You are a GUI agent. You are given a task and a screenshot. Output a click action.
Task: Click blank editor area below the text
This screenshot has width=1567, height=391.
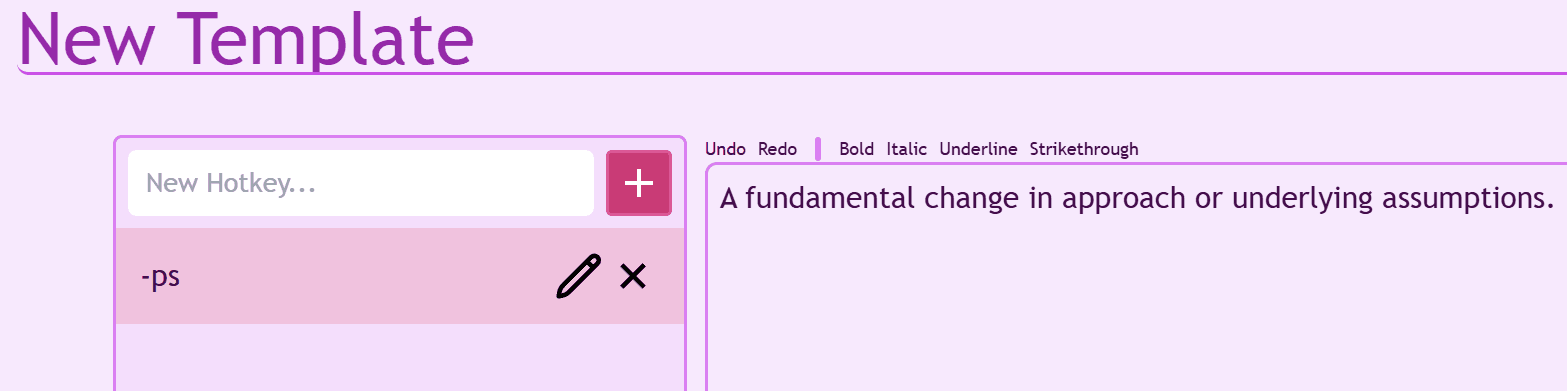(1135, 310)
